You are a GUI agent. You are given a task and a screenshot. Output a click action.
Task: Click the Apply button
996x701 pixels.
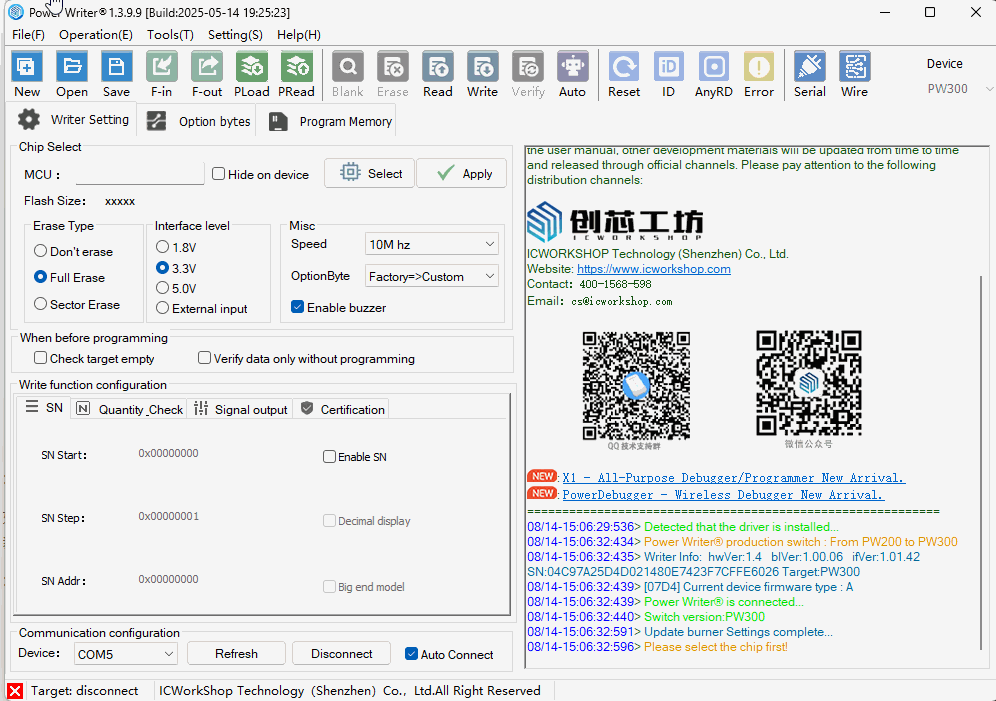click(x=462, y=173)
